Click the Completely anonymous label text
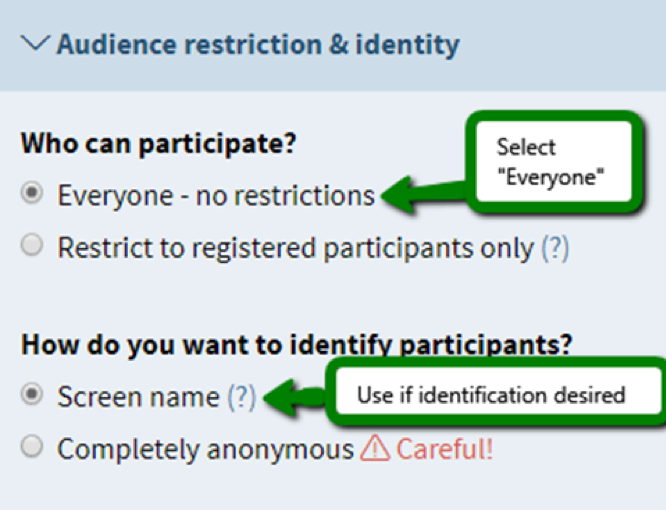This screenshot has height=510, width=666. pyautogui.click(x=205, y=449)
